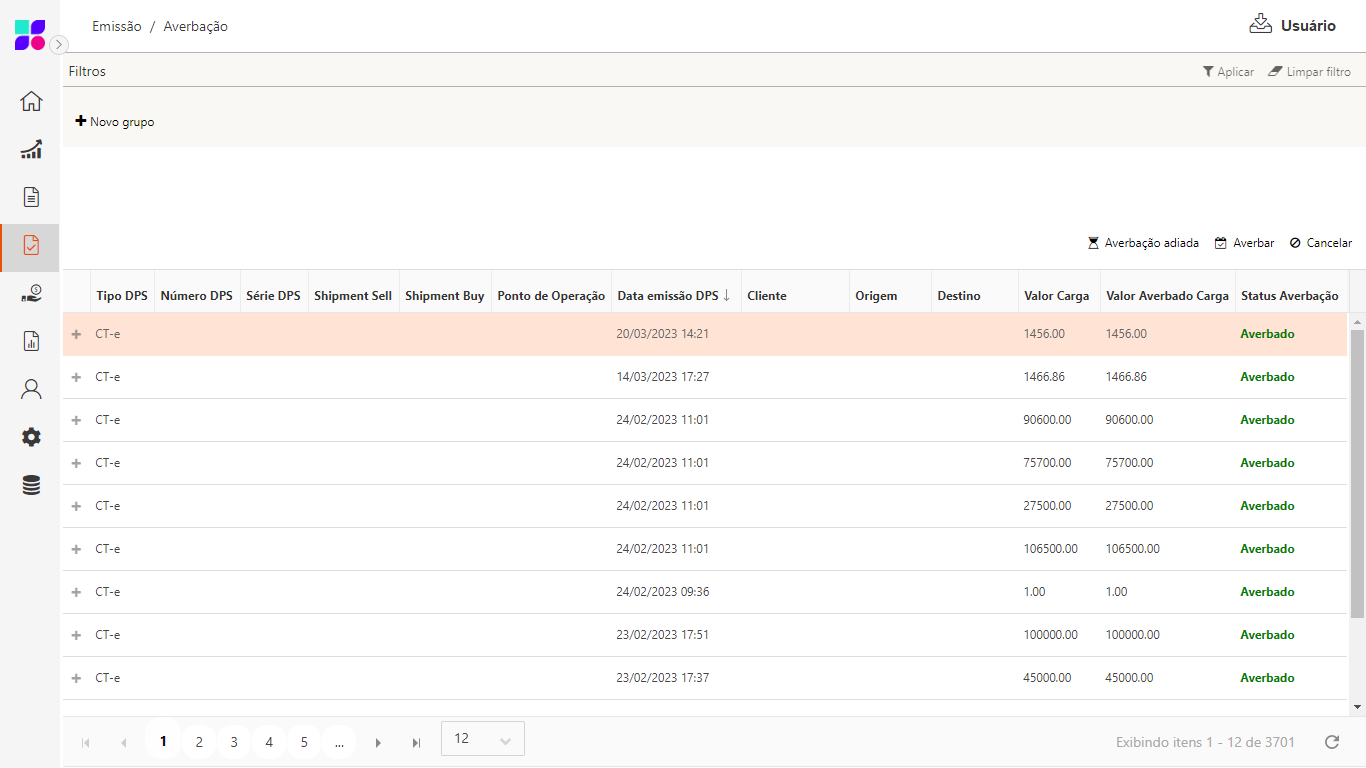Screen dimensions: 1366x768
Task: Click the Emissão breadcrumb
Action: pos(117,27)
